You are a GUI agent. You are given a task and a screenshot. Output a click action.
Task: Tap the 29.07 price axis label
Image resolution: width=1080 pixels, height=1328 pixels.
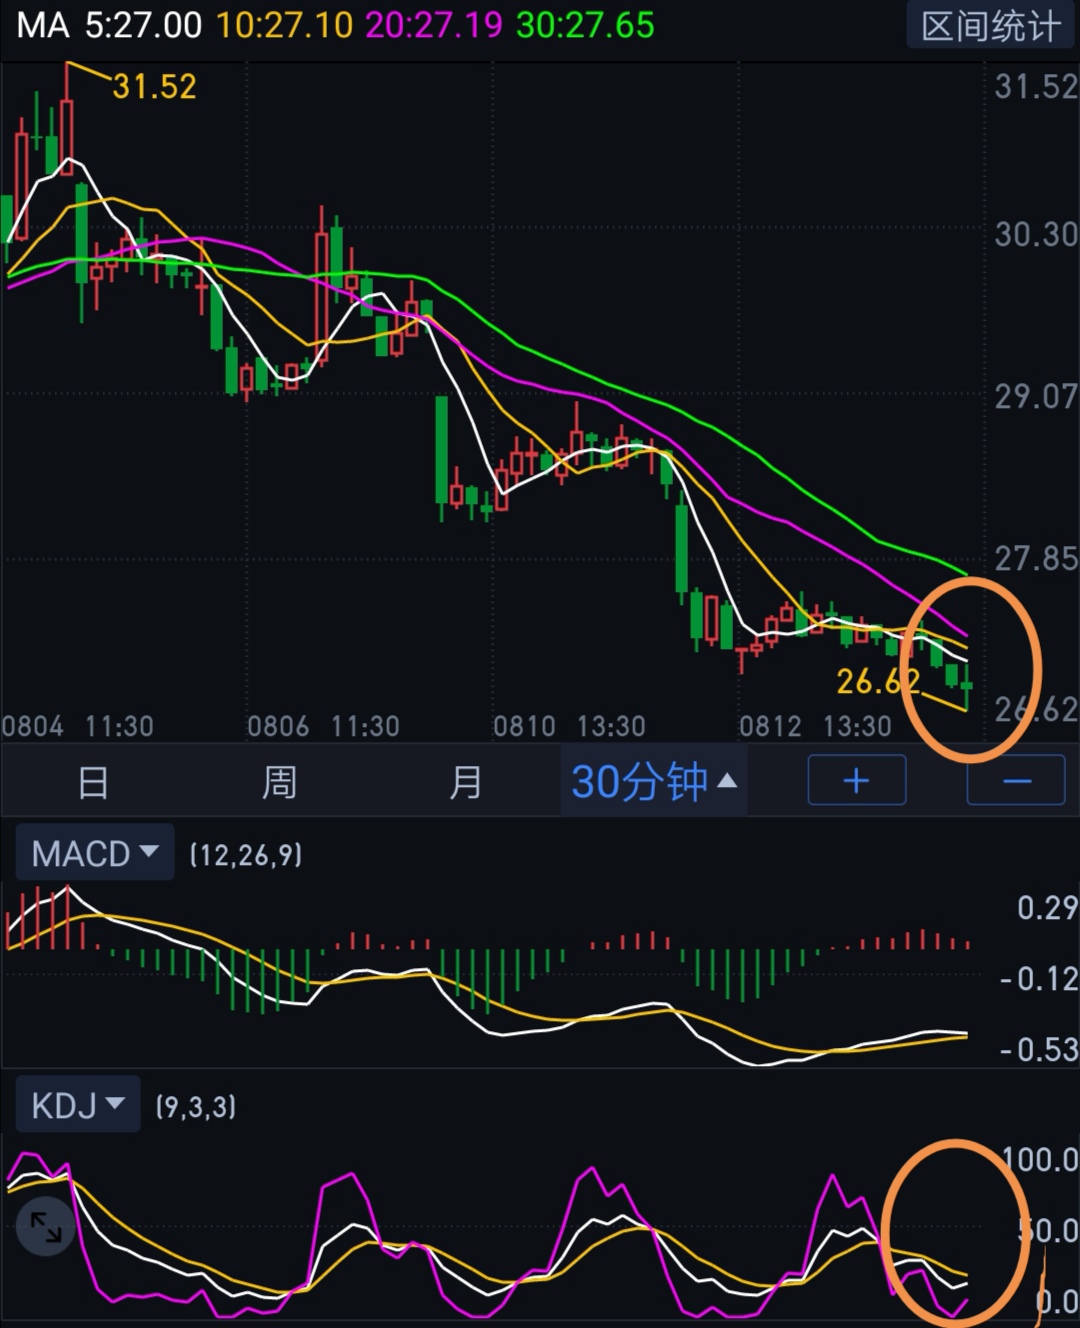(x=1036, y=397)
